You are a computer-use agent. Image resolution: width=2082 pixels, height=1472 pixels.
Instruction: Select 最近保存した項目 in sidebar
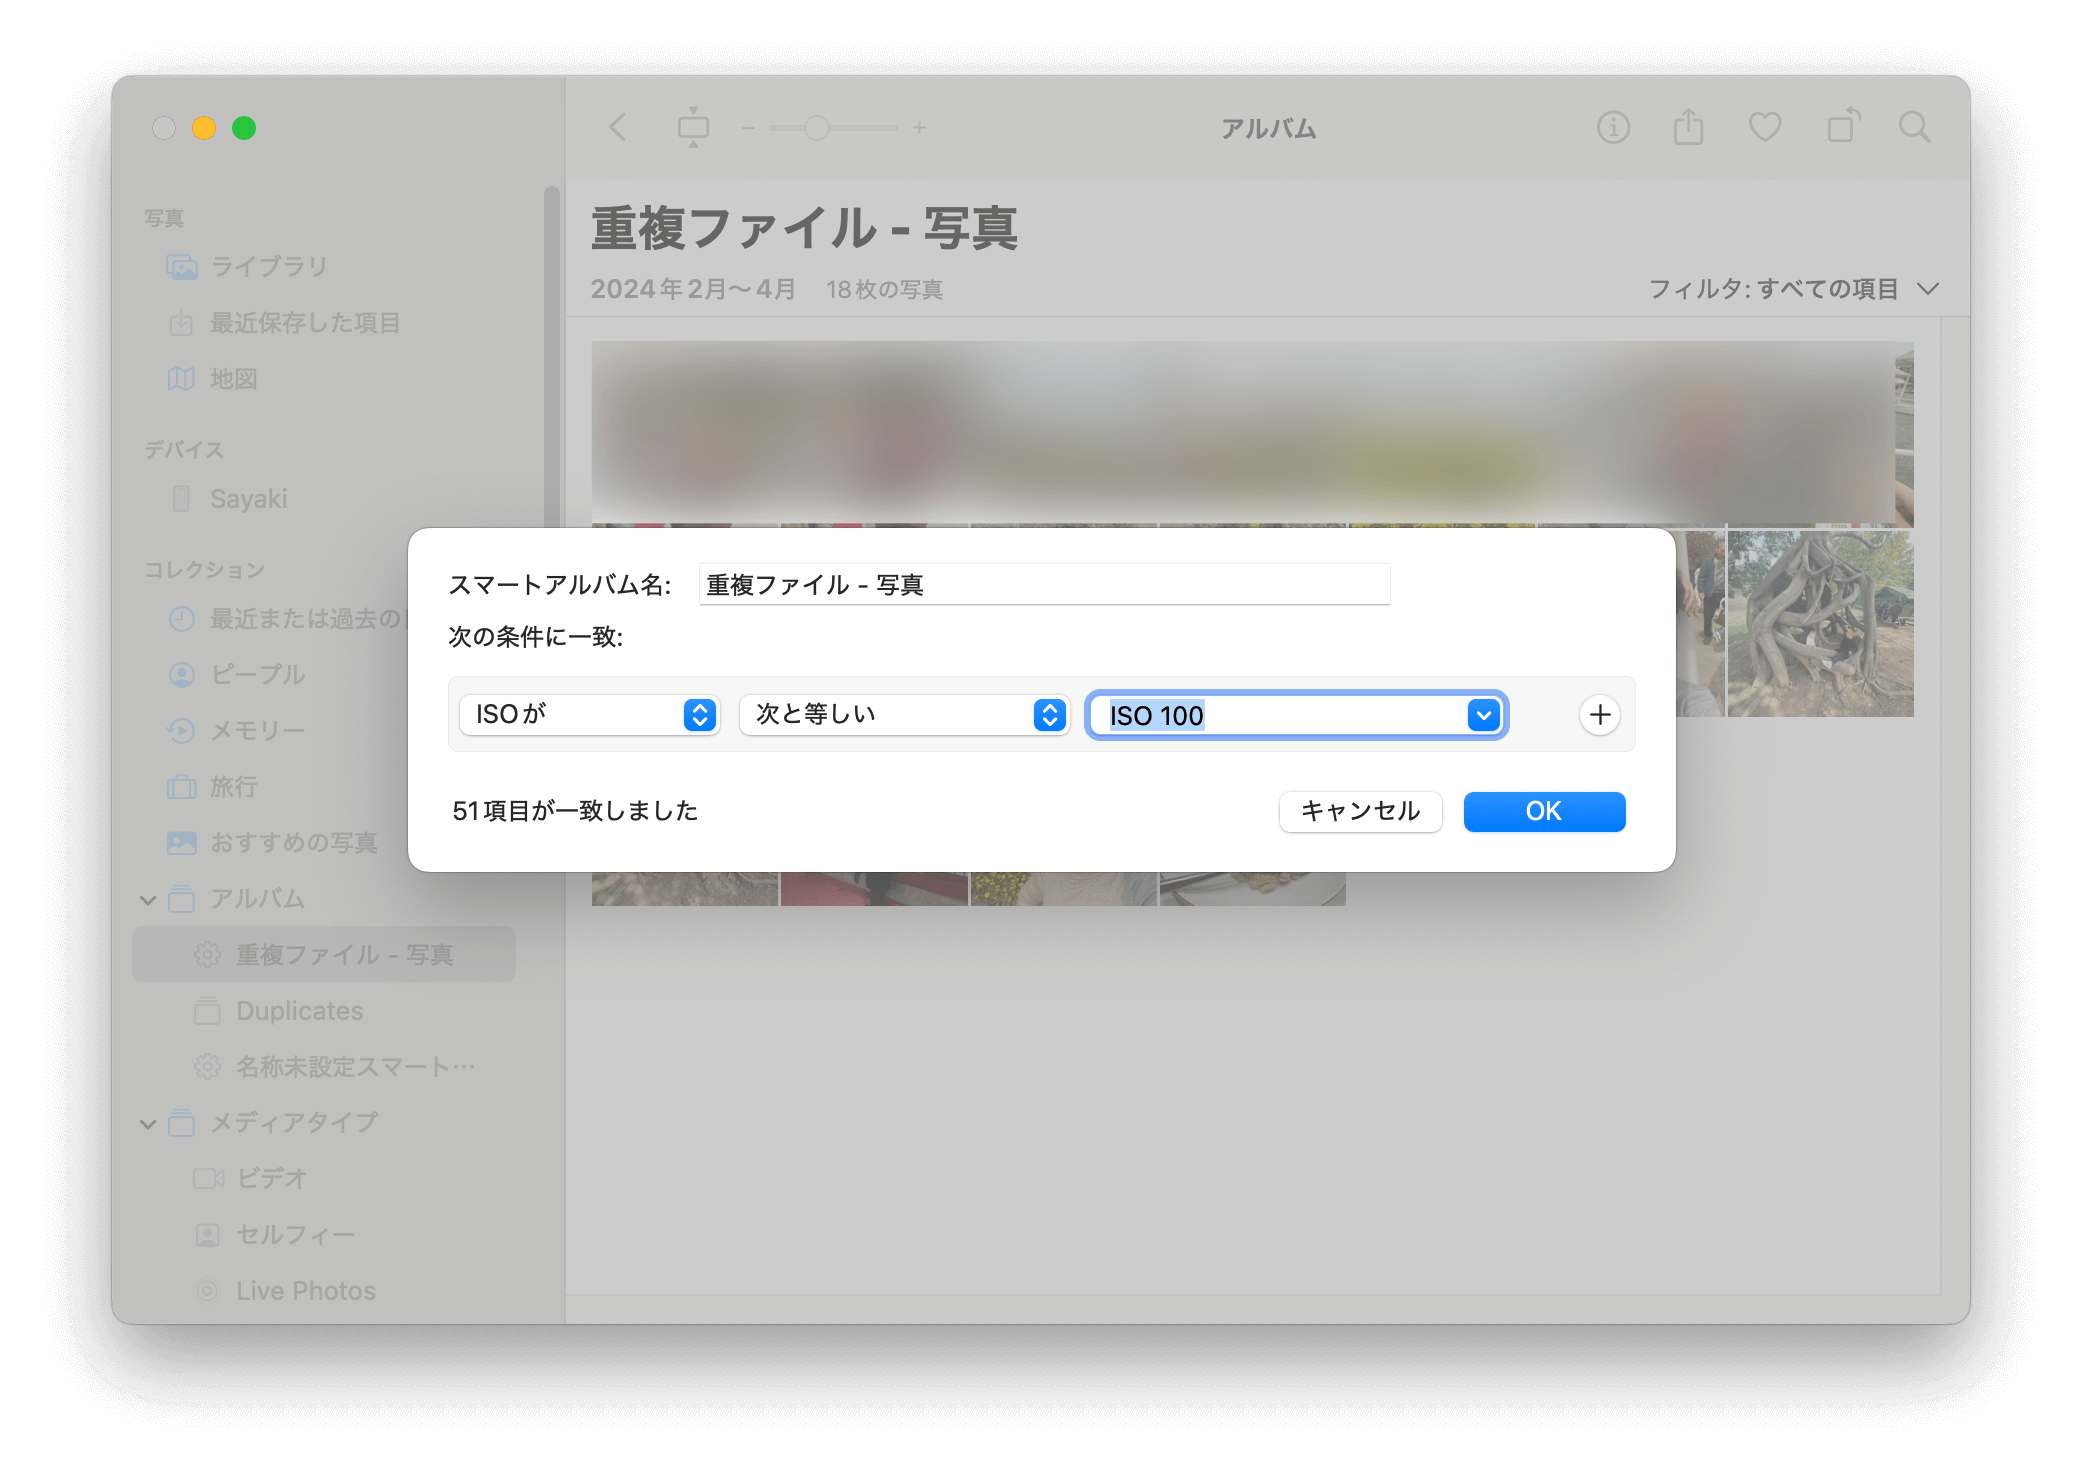pos(324,323)
